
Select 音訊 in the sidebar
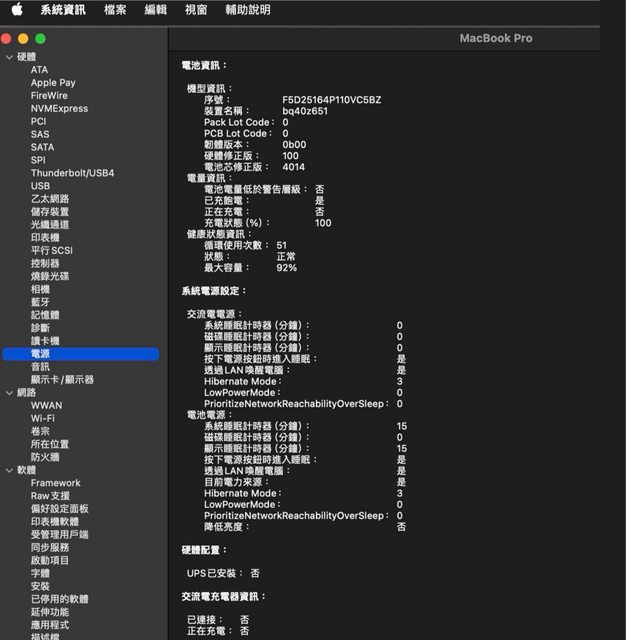tap(40, 367)
